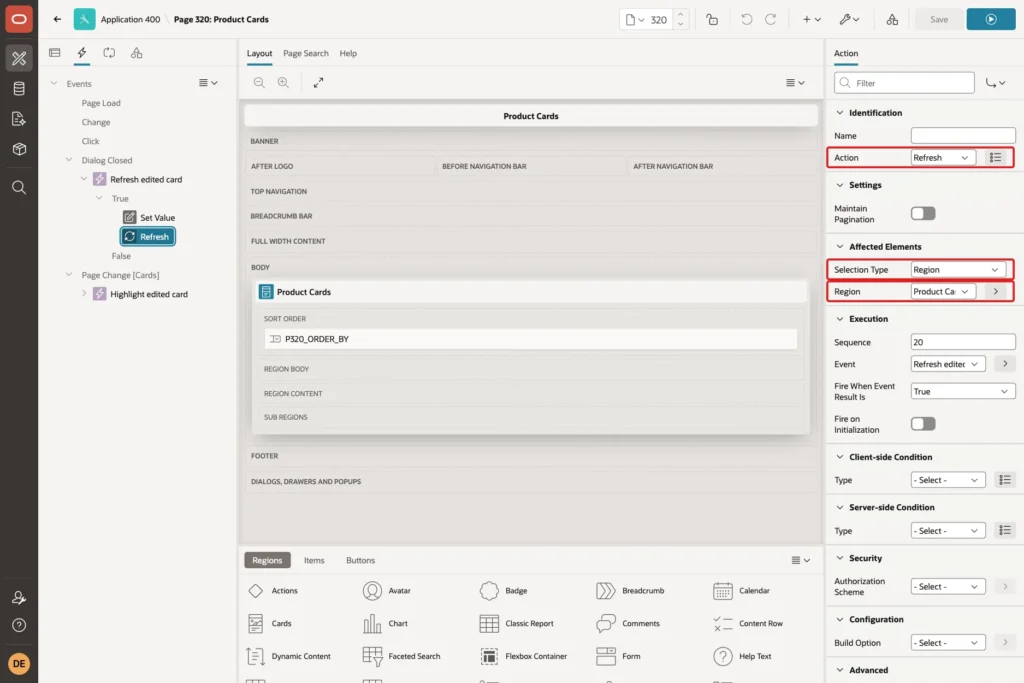Zoom in the layout view
This screenshot has height=683, width=1024.
pos(283,82)
